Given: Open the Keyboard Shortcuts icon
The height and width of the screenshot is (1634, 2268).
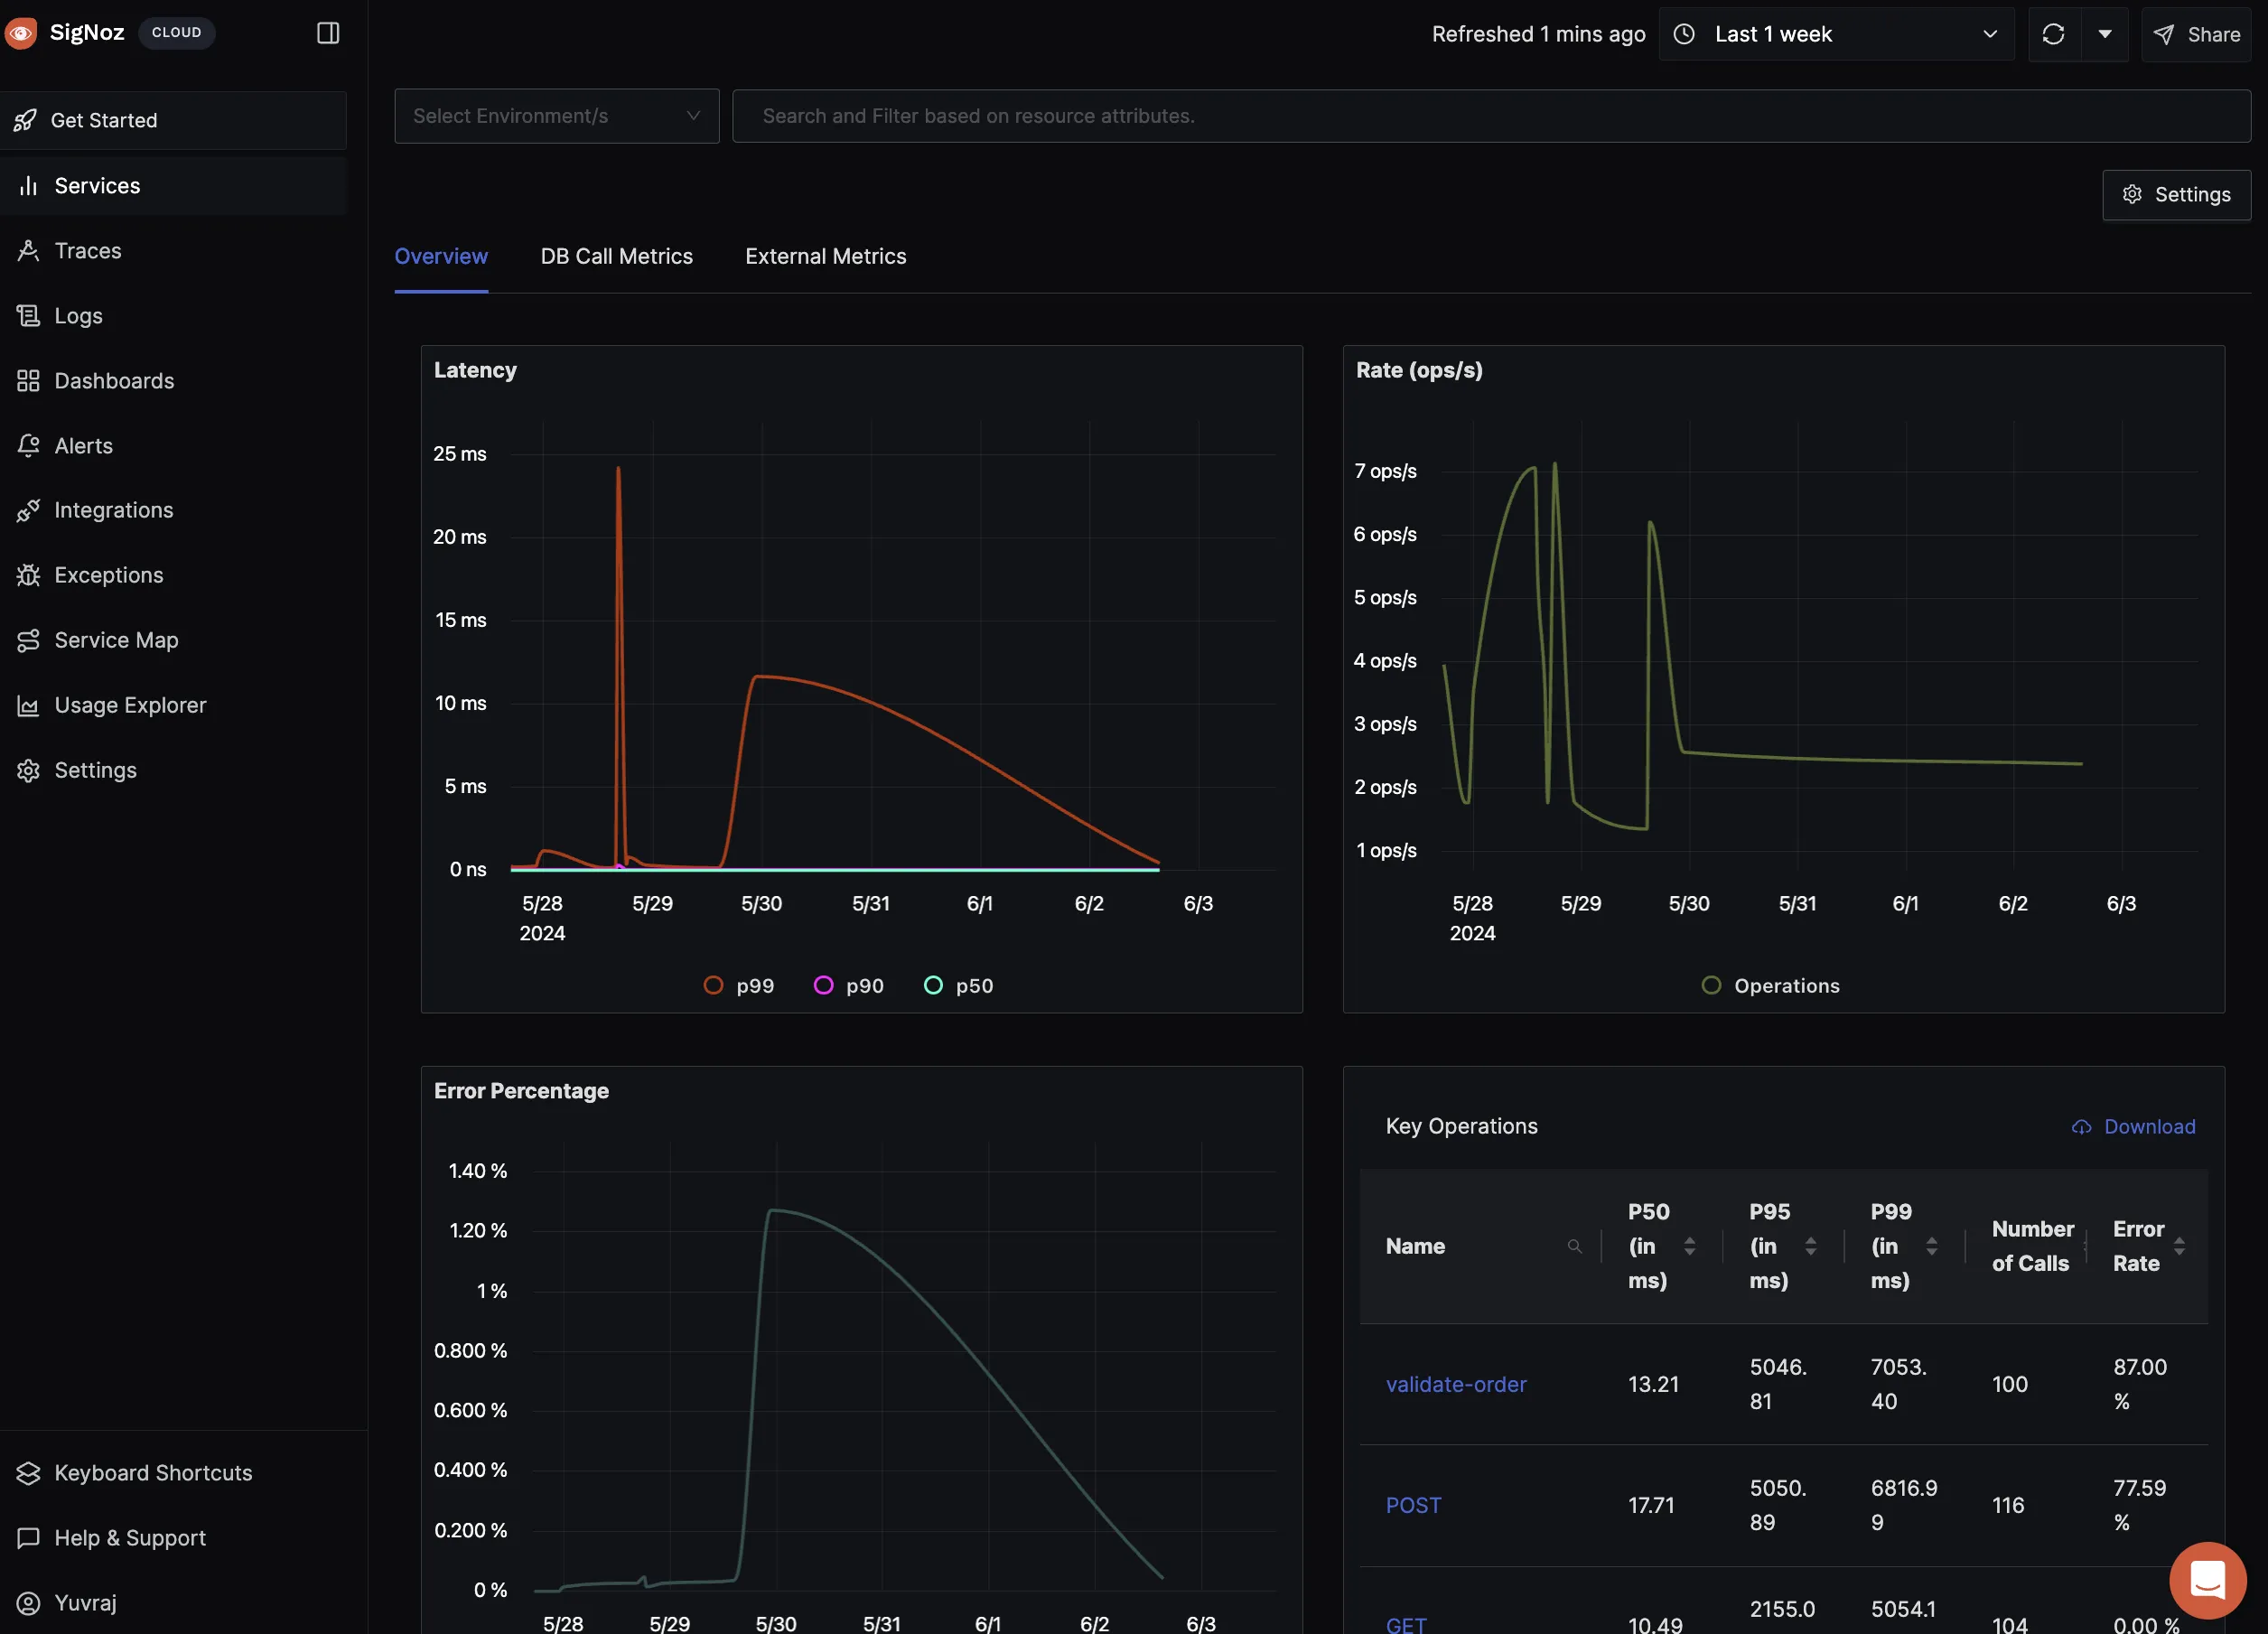Looking at the screenshot, I should pyautogui.click(x=28, y=1473).
